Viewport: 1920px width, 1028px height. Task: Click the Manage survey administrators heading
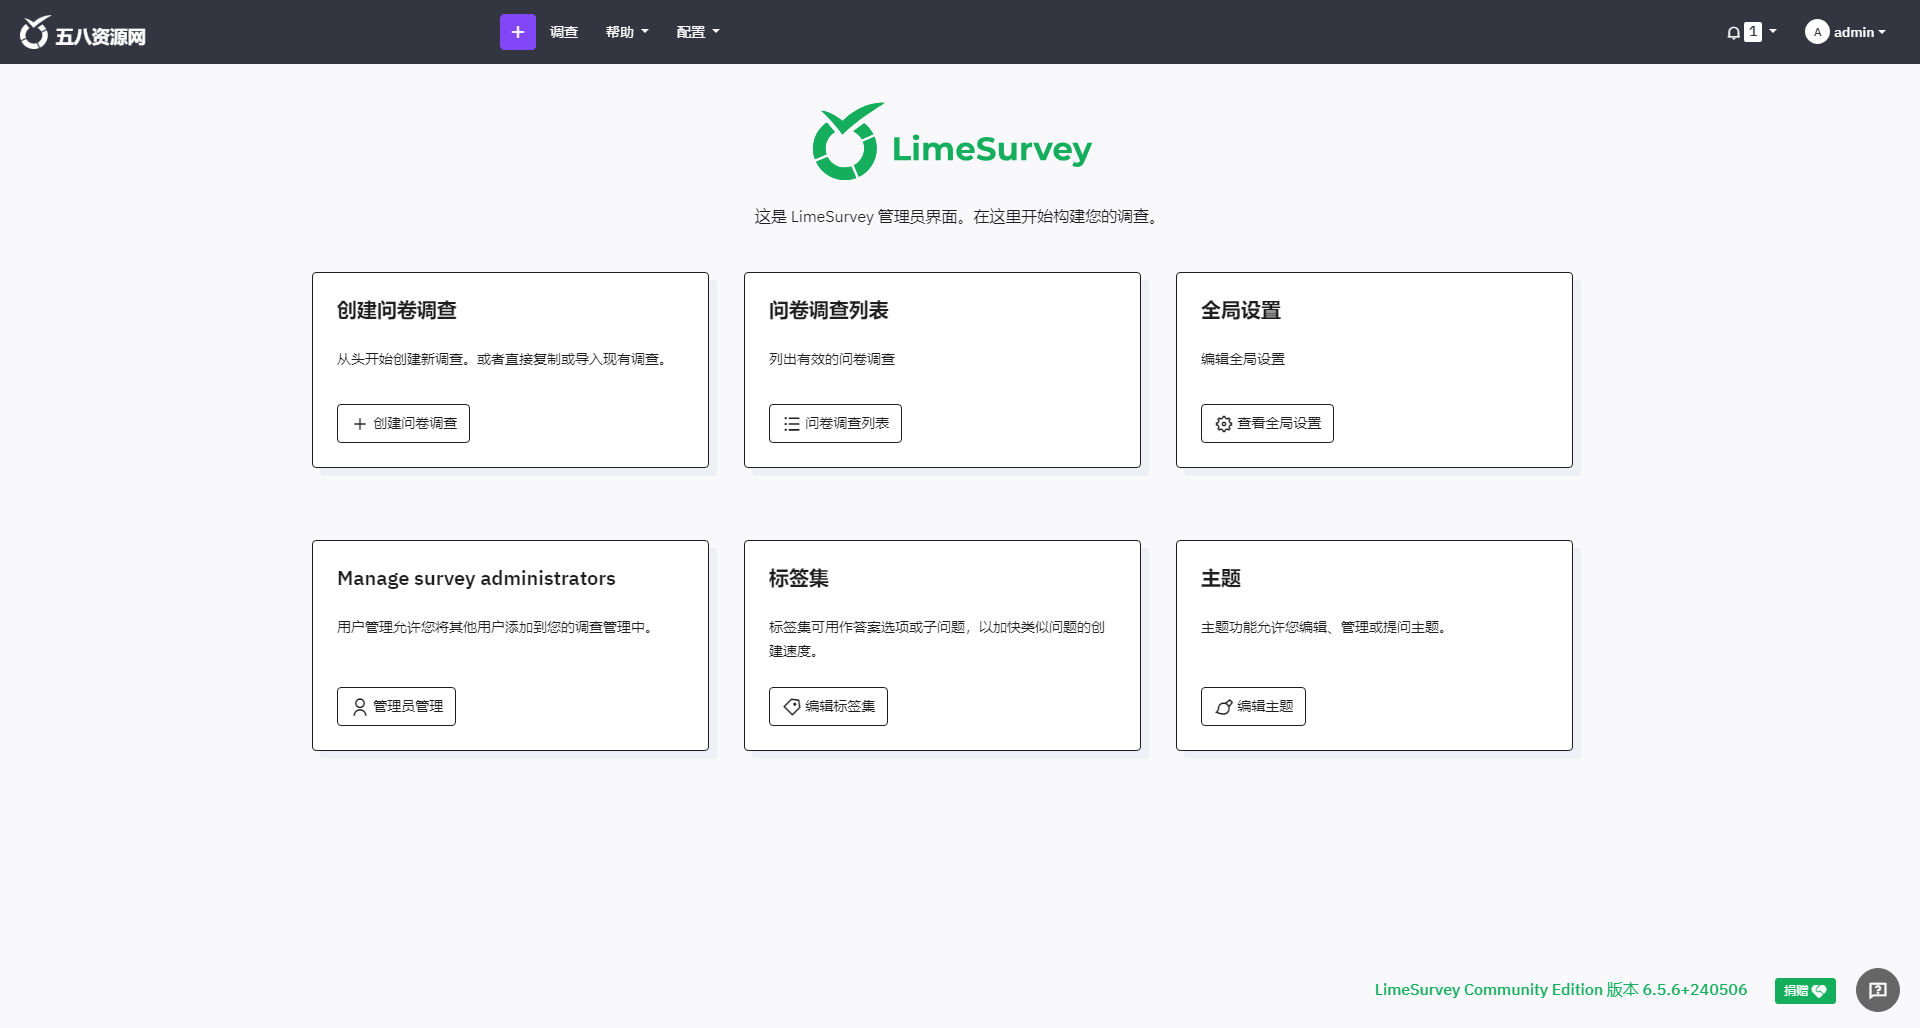click(476, 578)
